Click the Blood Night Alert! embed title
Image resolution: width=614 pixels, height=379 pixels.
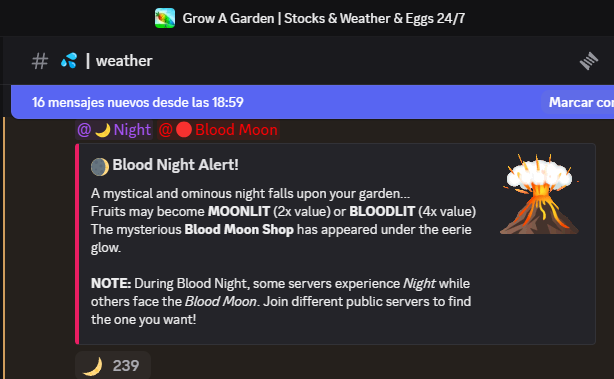coord(175,165)
